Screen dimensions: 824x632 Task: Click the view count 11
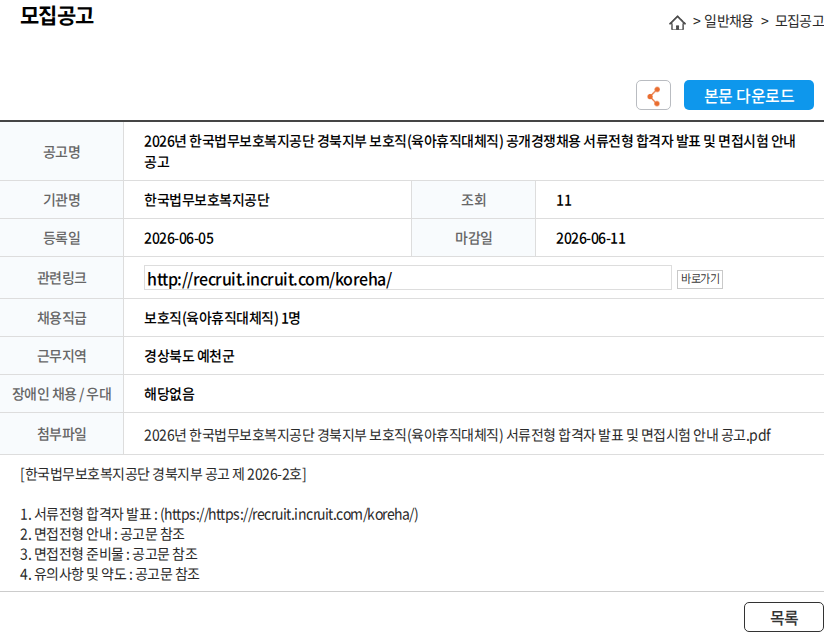click(x=563, y=201)
